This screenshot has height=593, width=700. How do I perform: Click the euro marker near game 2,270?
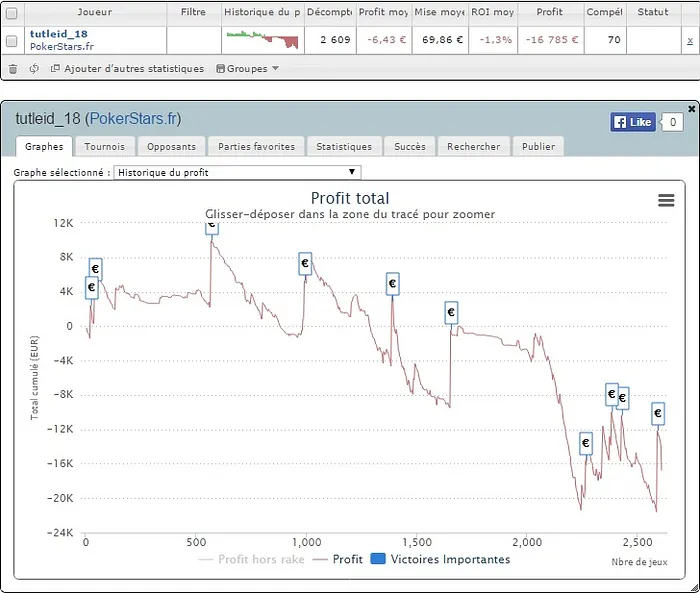pyautogui.click(x=586, y=443)
